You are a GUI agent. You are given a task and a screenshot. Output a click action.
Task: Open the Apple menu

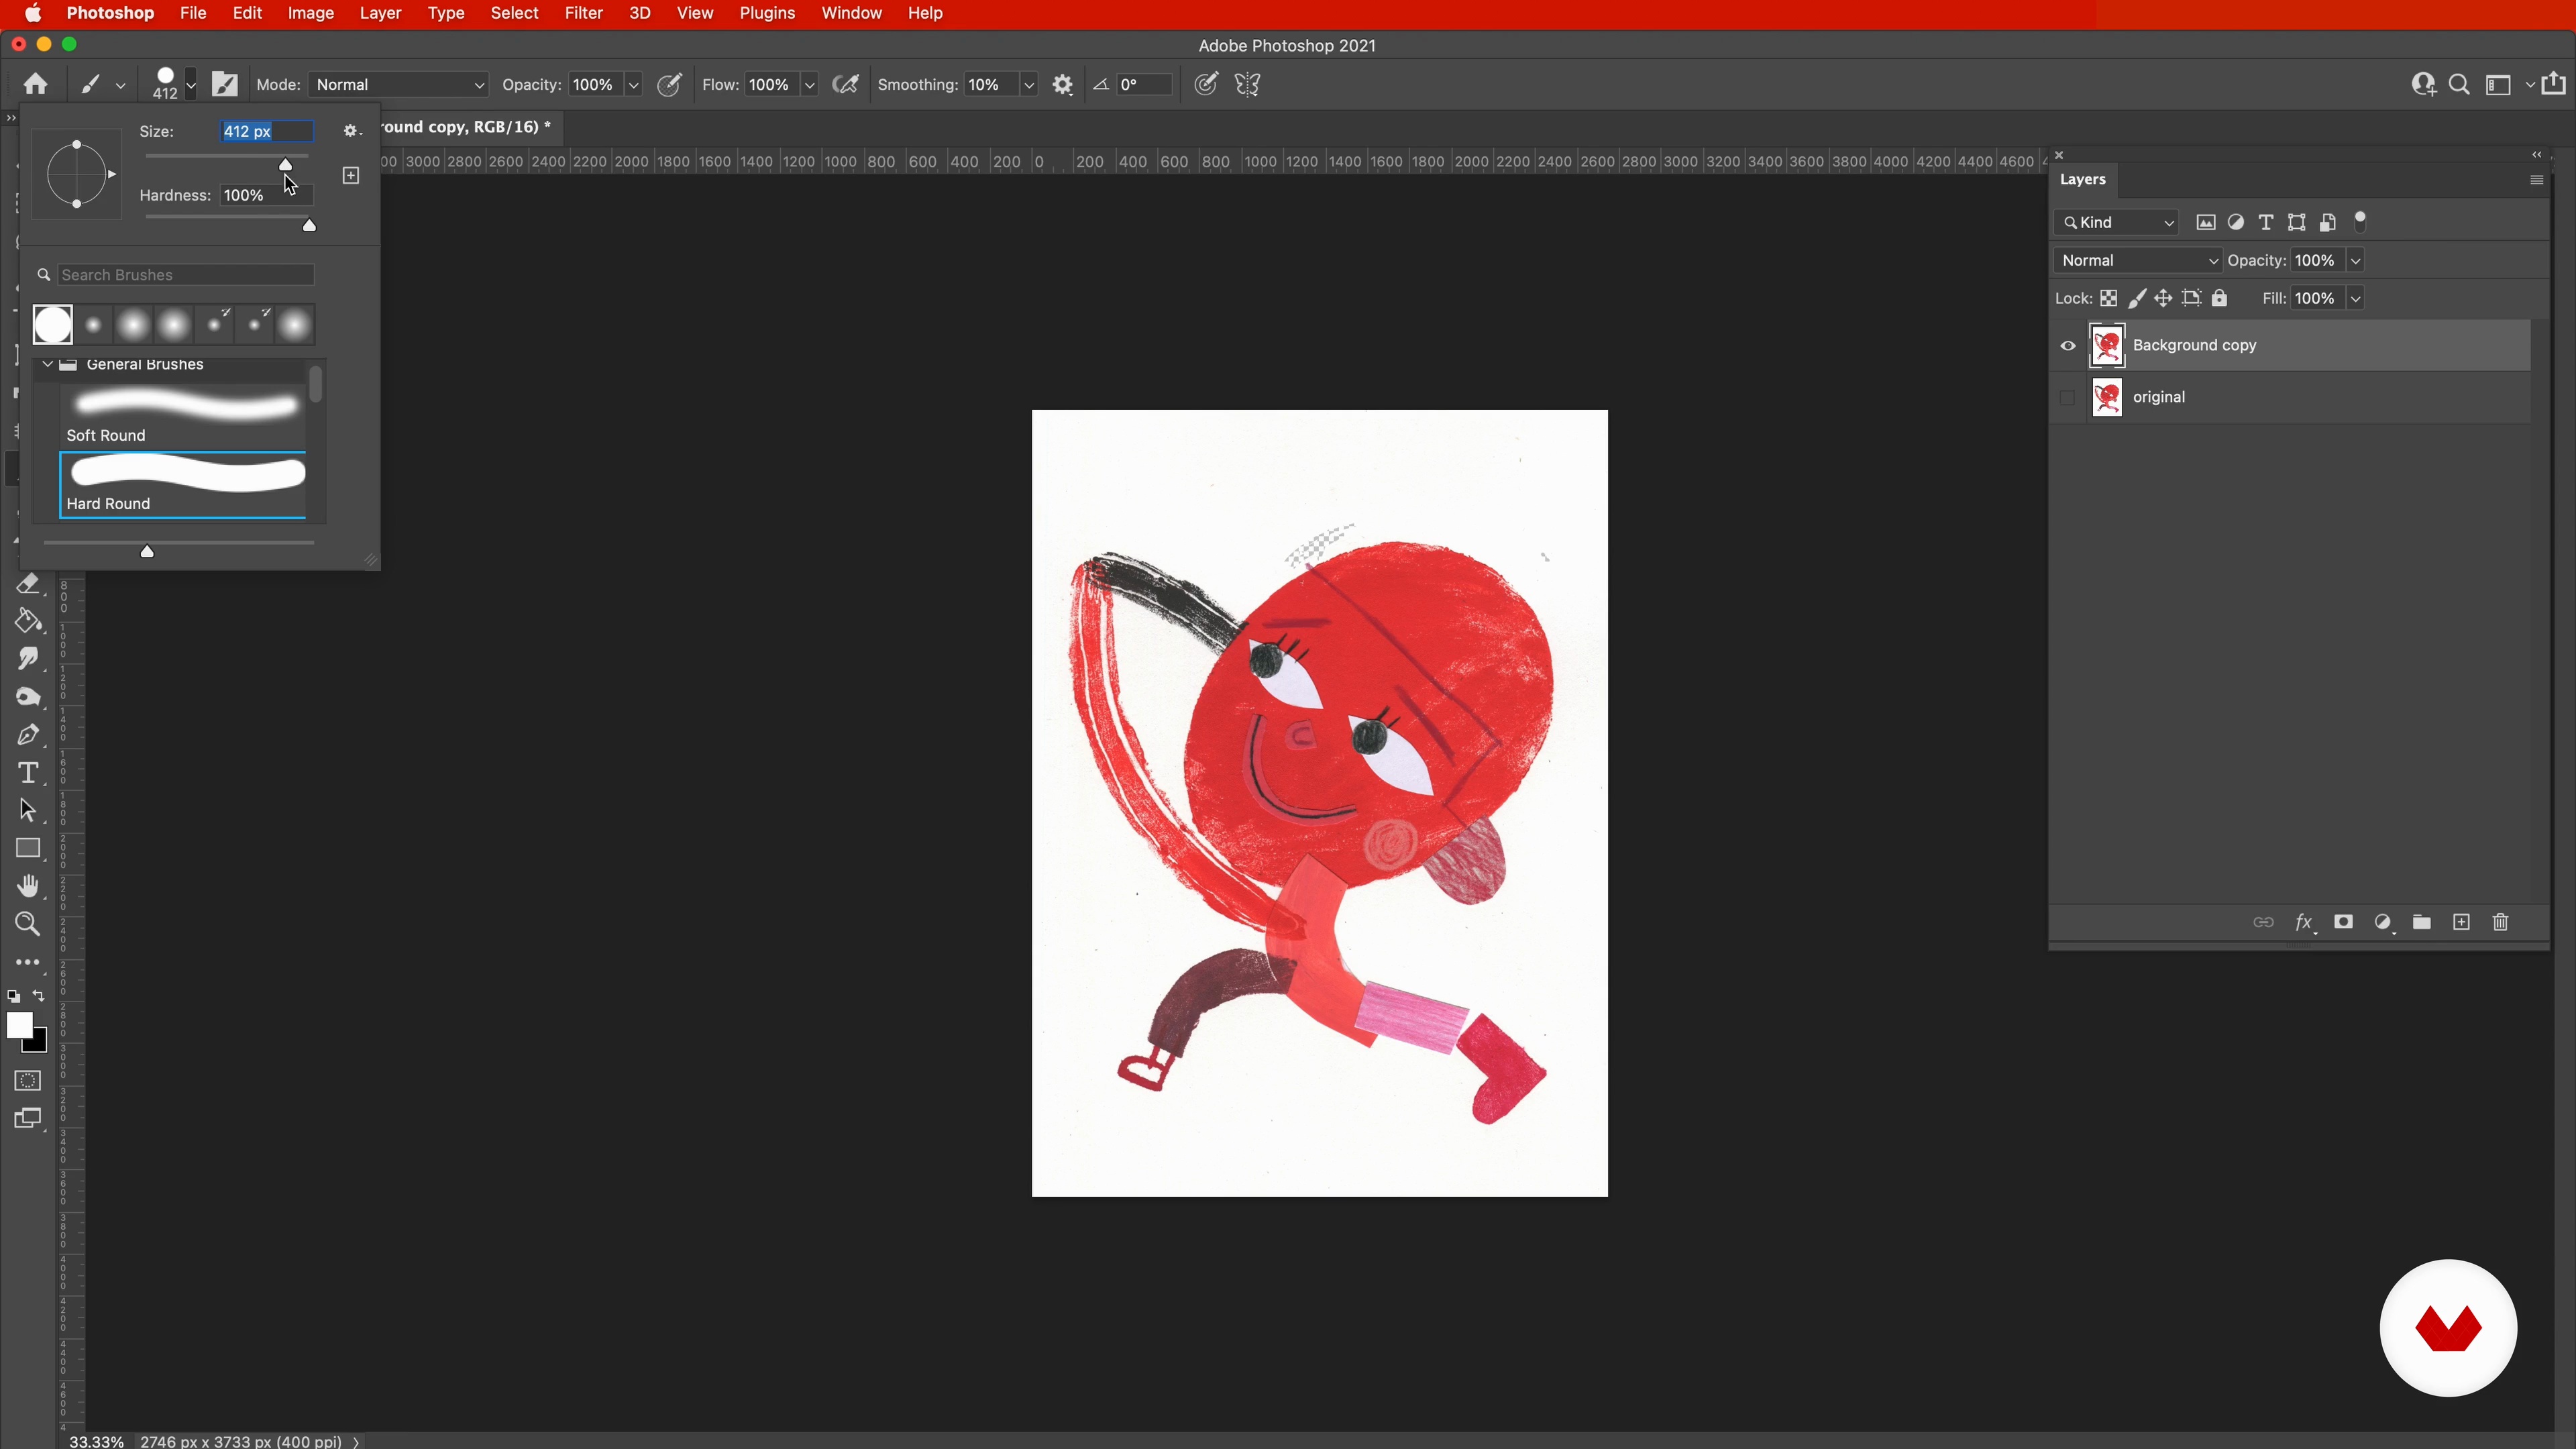tap(32, 13)
